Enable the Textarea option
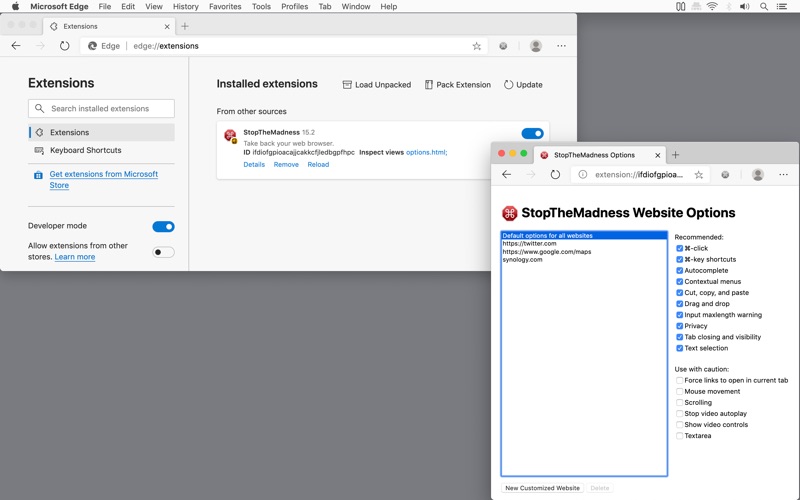800x500 pixels. 680,436
